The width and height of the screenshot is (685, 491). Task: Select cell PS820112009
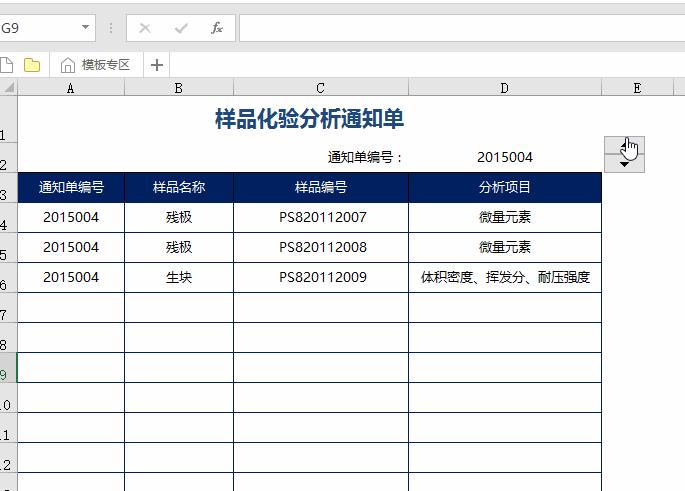(x=321, y=277)
